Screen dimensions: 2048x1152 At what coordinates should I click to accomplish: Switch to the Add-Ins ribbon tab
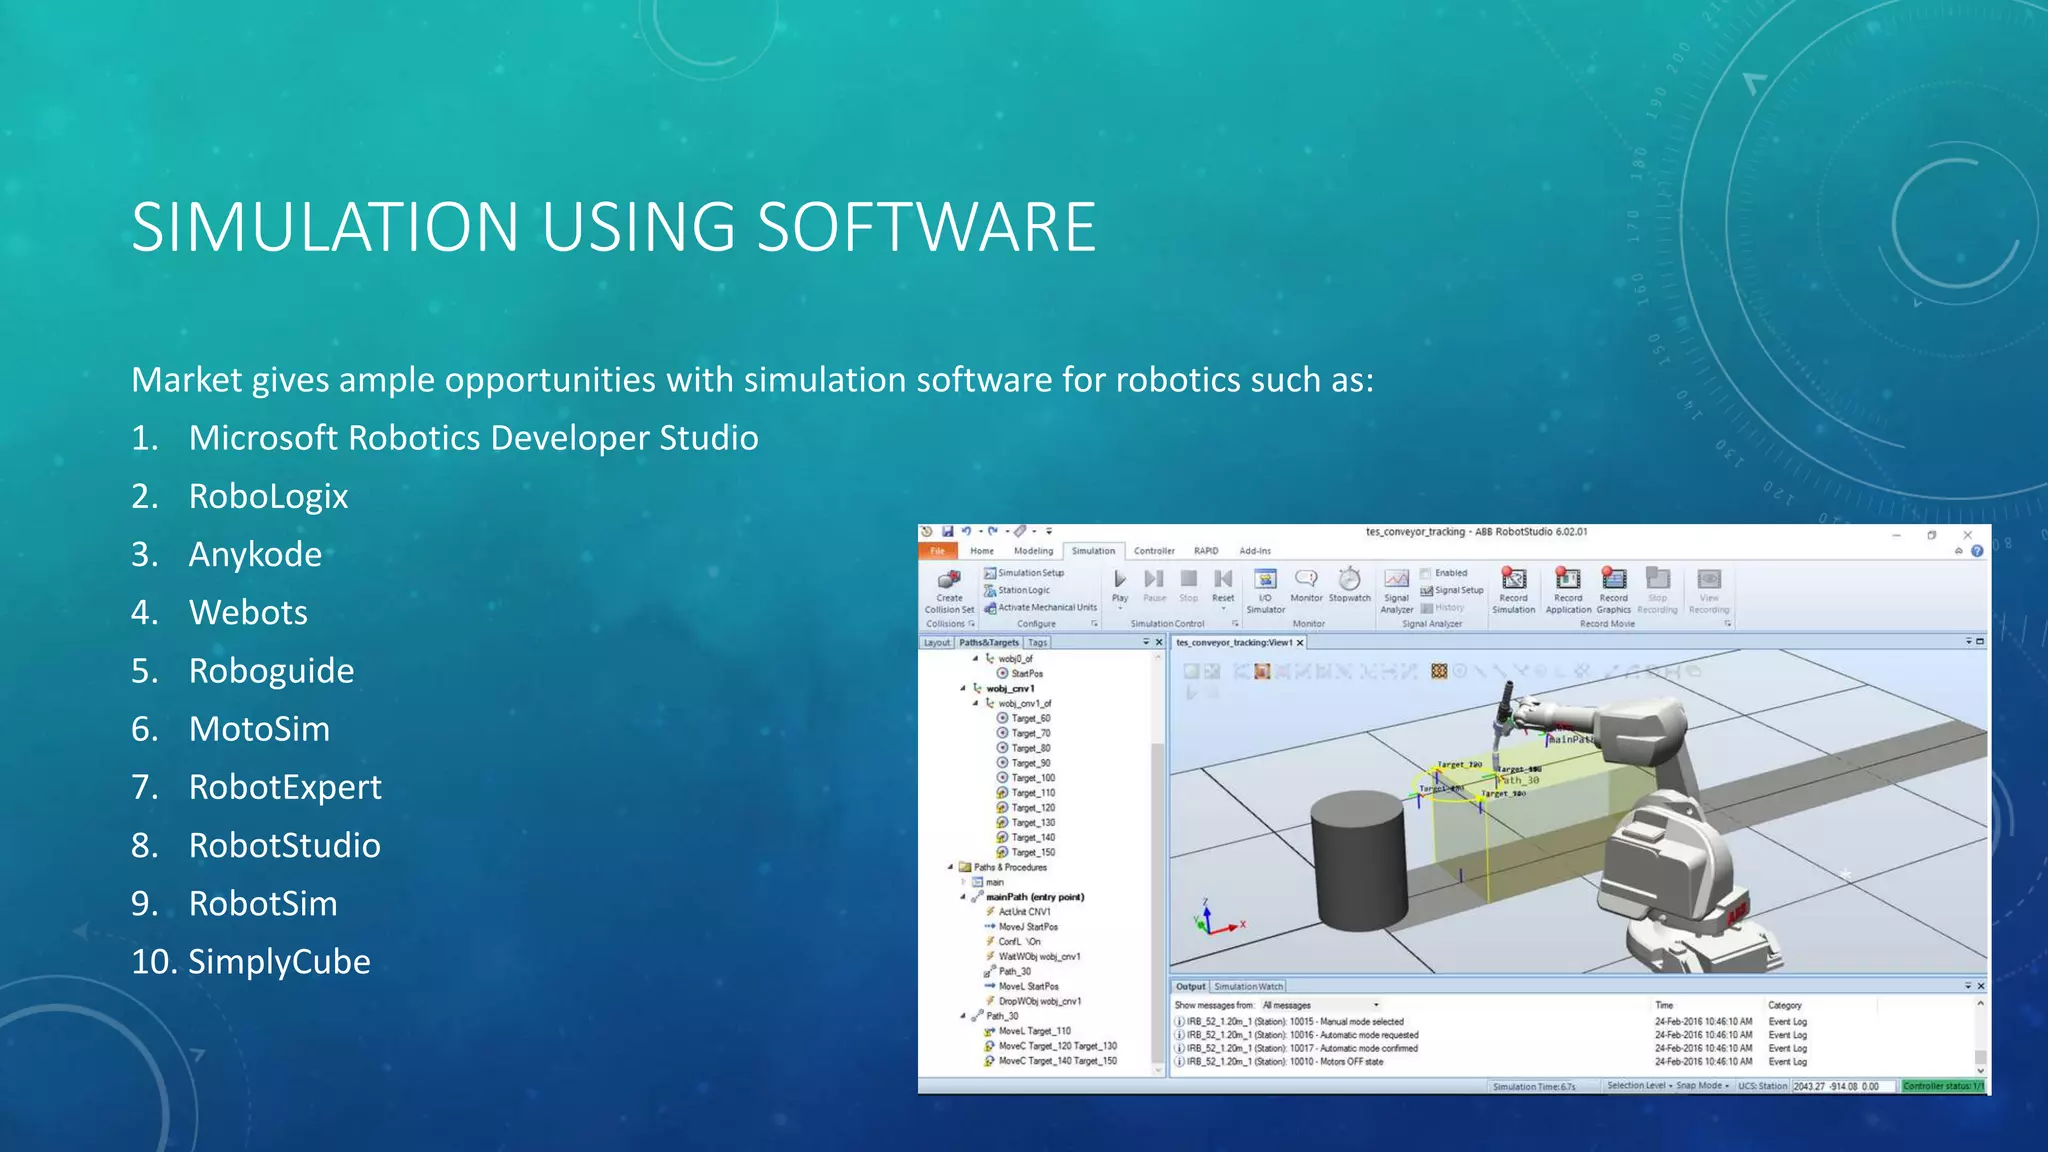pyautogui.click(x=1255, y=551)
